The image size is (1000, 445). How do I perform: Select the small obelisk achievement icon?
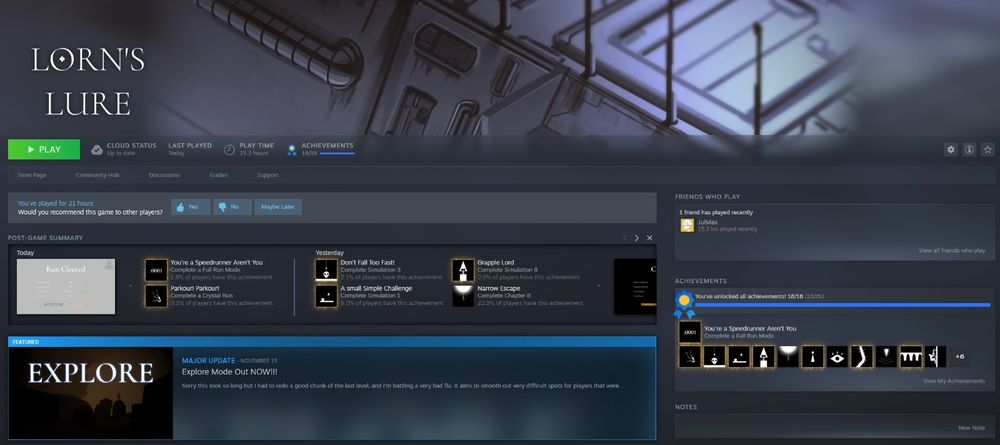point(812,357)
